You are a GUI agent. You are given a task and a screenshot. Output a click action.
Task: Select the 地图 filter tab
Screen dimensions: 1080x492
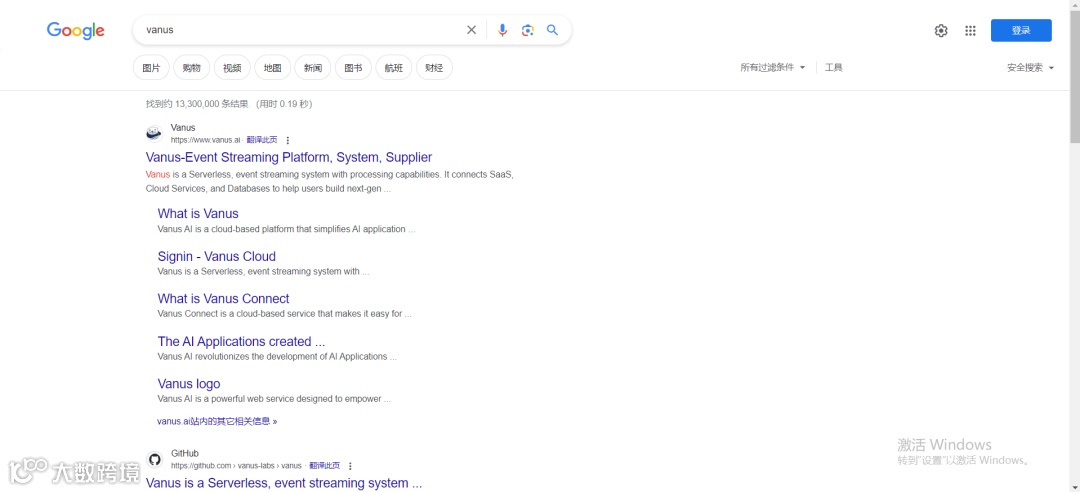(x=273, y=68)
